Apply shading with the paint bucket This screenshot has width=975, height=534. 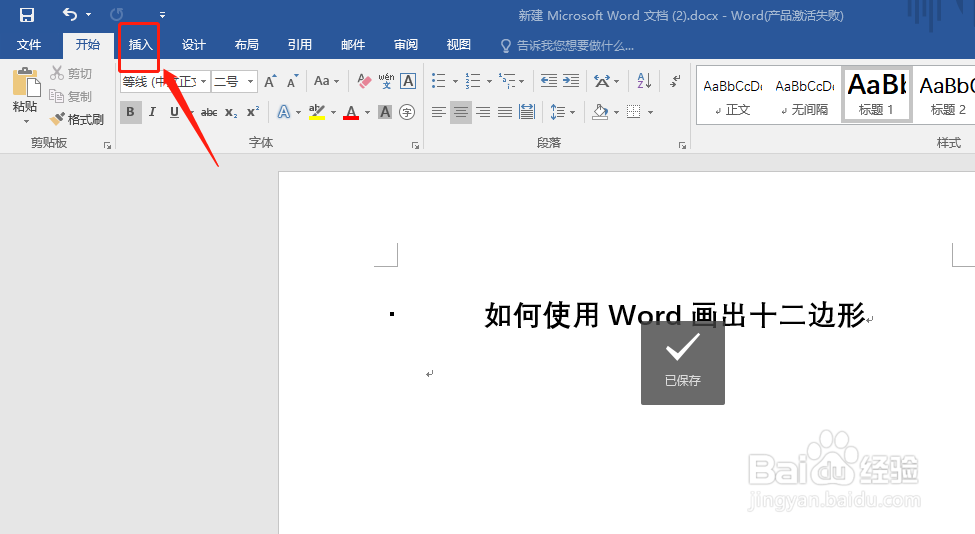(599, 112)
